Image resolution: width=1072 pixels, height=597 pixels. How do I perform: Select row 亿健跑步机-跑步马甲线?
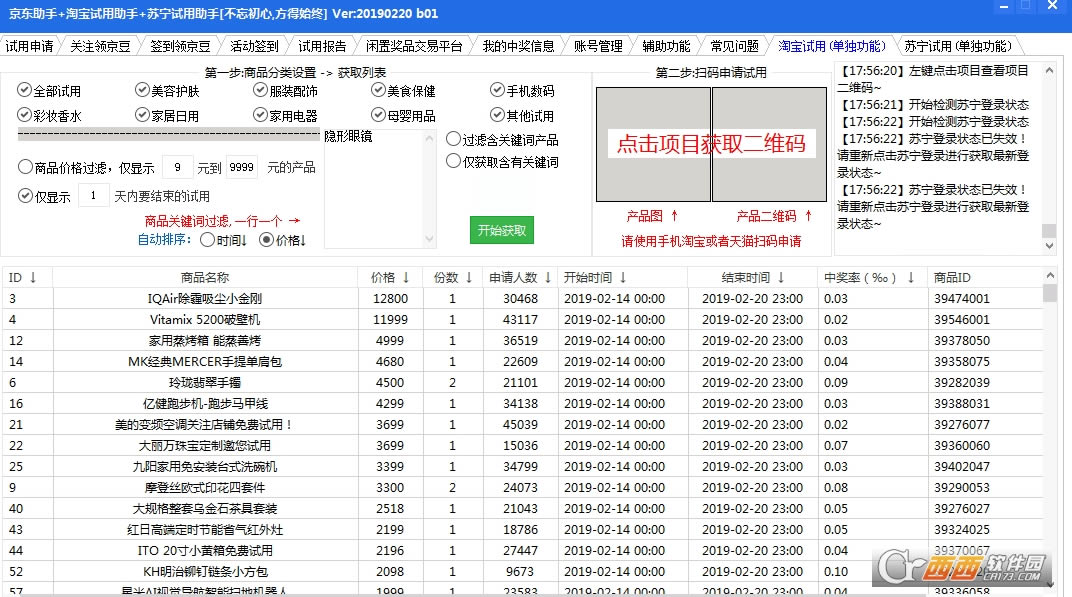coord(523,403)
